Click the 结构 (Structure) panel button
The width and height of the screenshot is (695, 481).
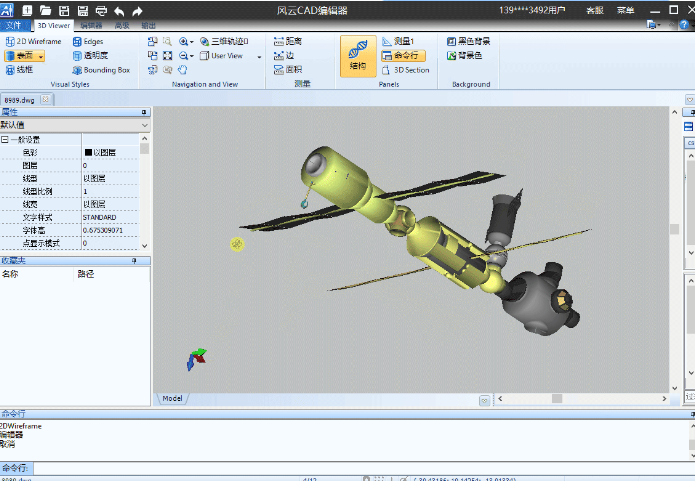357,55
